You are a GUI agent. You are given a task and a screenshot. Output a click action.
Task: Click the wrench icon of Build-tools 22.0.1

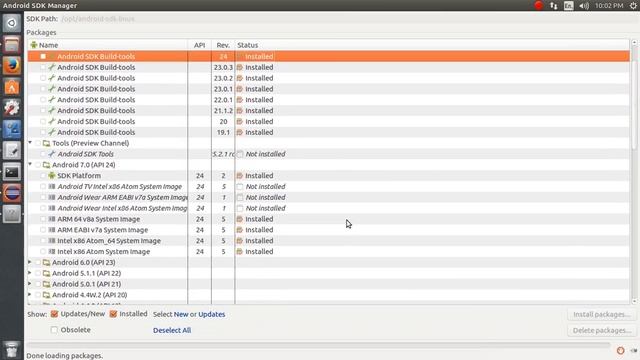click(52, 100)
